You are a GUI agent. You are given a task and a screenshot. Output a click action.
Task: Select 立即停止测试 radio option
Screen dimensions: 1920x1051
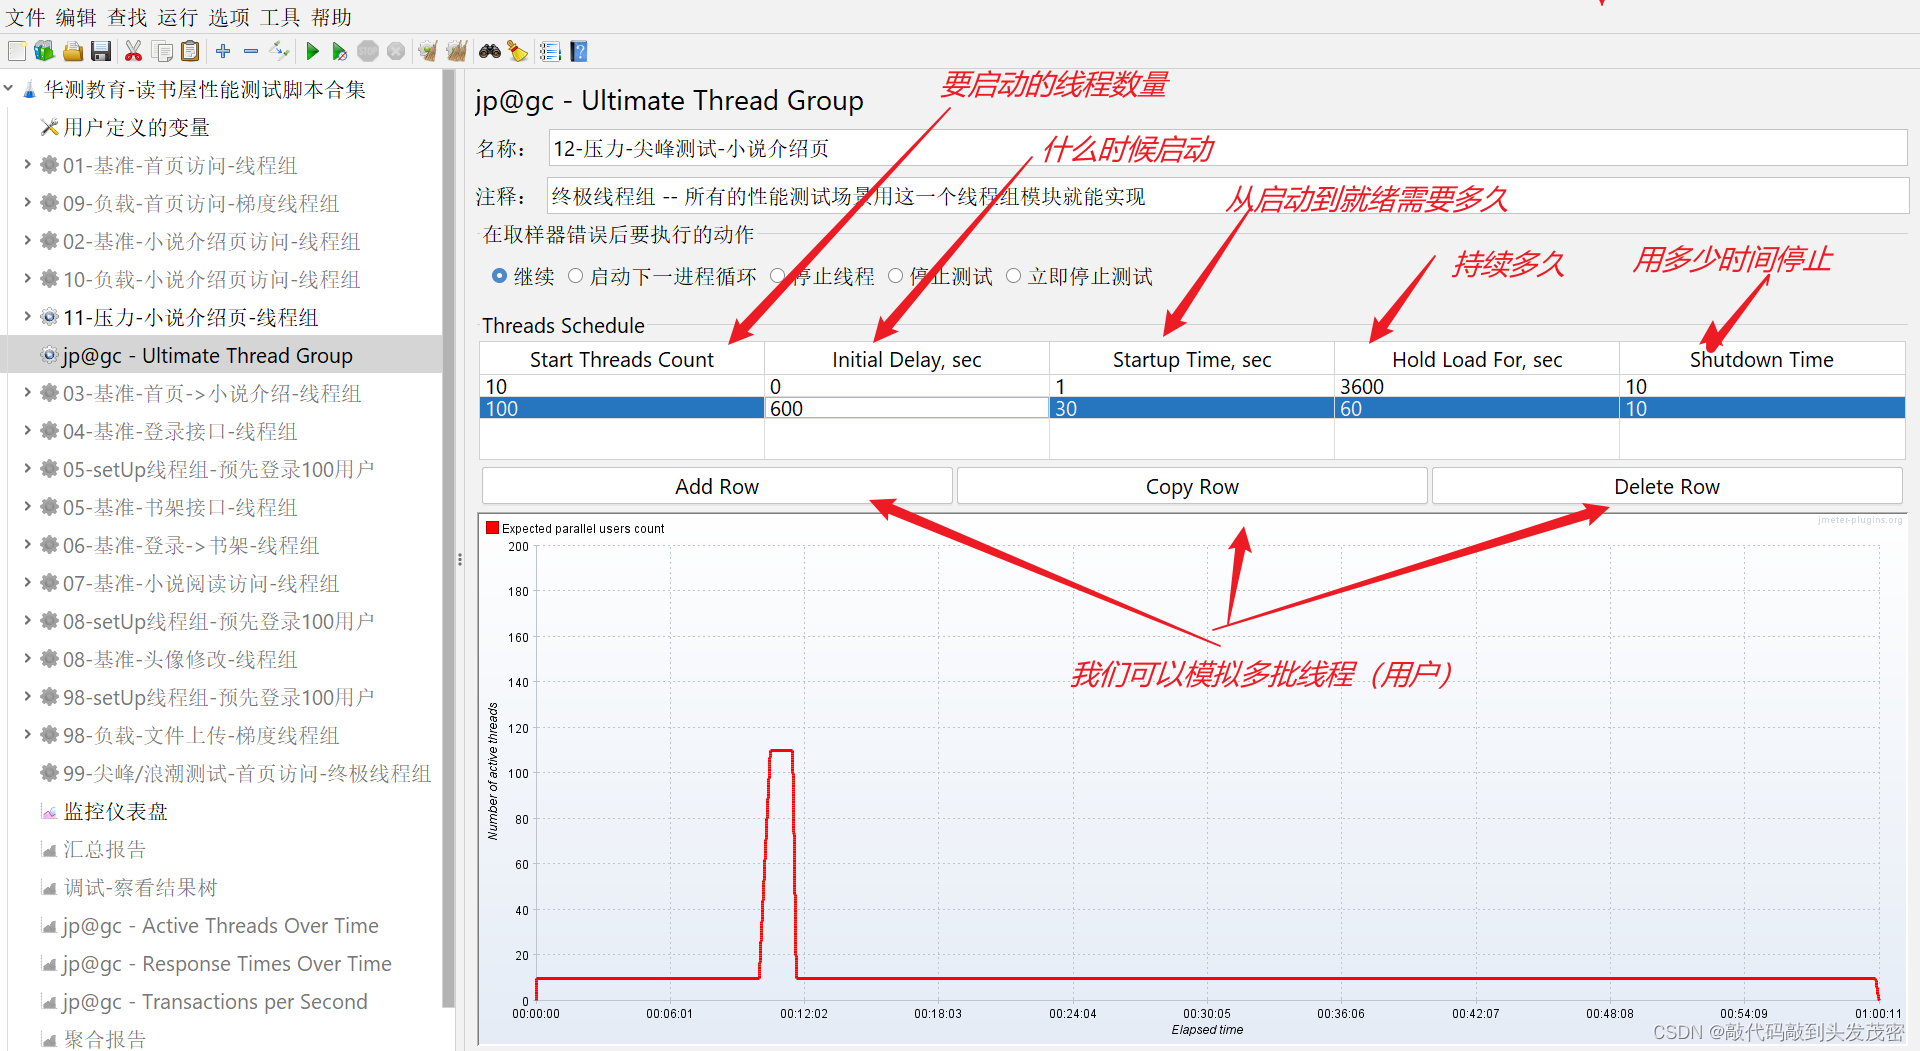(x=1013, y=276)
